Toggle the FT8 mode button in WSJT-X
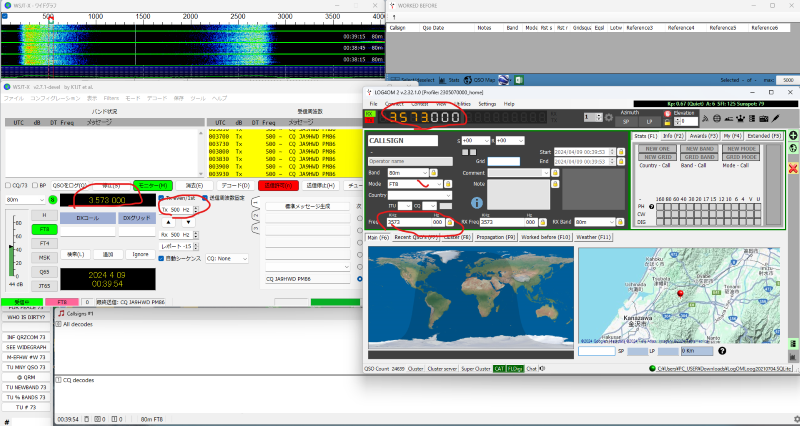This screenshot has width=800, height=426. coord(44,230)
